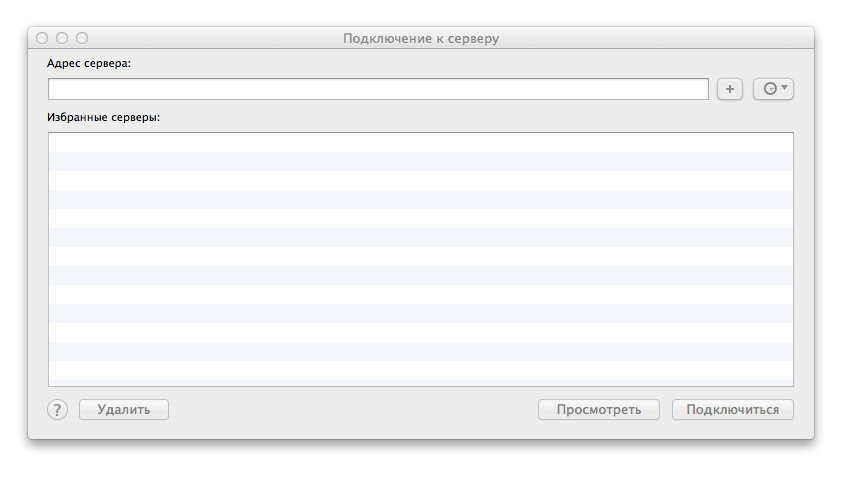The height and width of the screenshot is (479, 859).
Task: Click the small arrow beside the clock icon
Action: pos(784,87)
